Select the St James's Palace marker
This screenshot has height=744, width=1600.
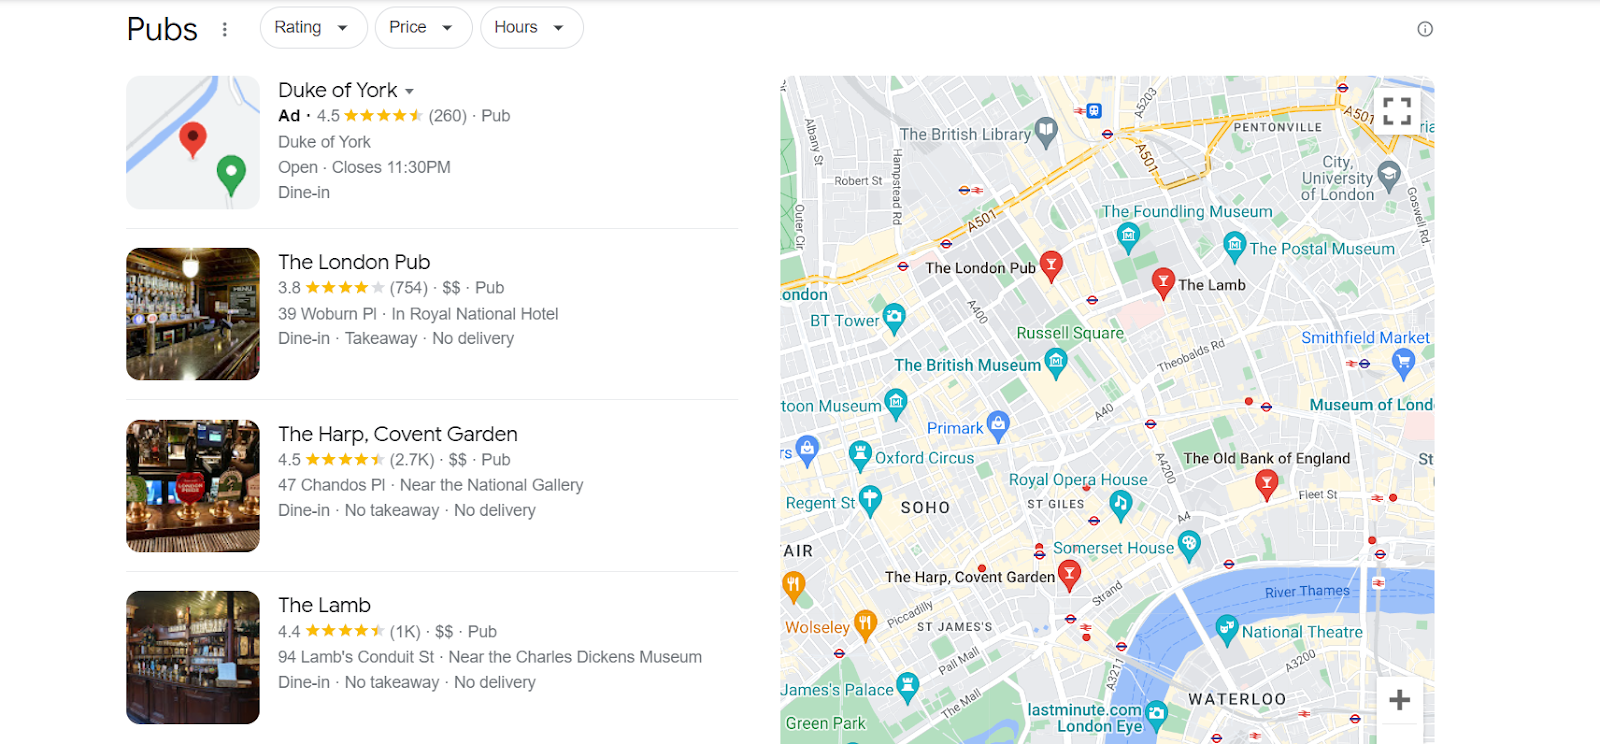pyautogui.click(x=907, y=687)
